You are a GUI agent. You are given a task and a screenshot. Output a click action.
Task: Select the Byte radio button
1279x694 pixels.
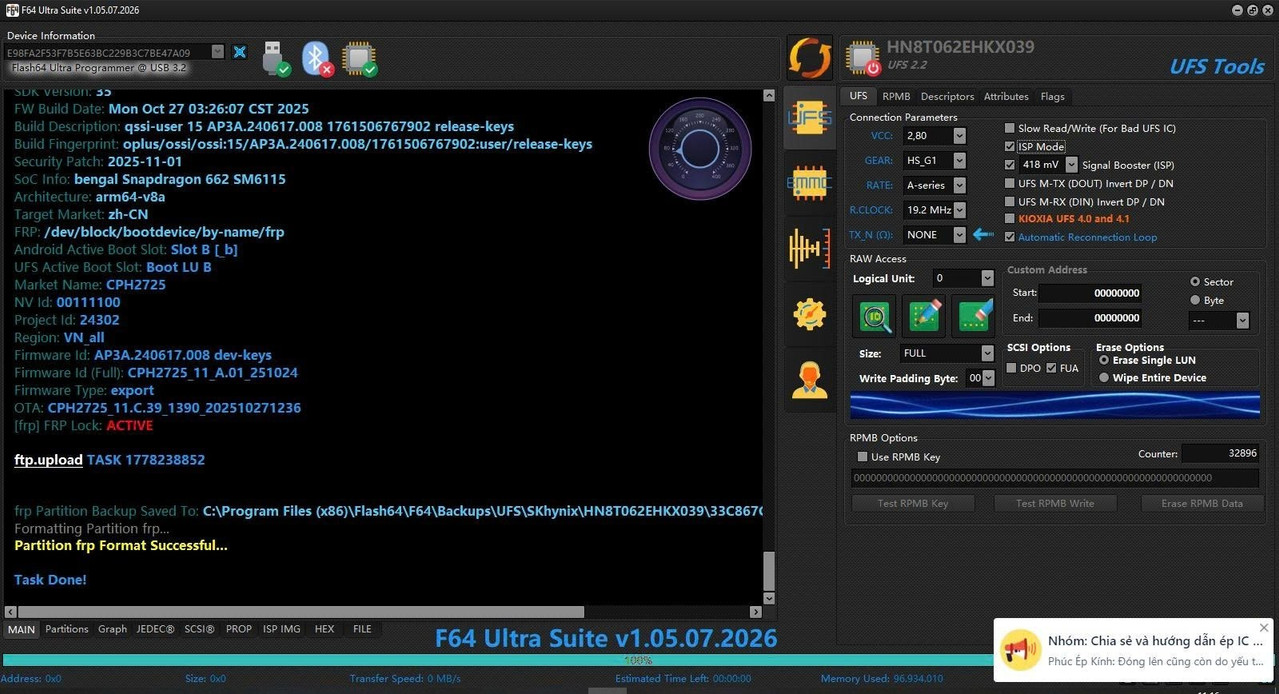coord(1195,300)
